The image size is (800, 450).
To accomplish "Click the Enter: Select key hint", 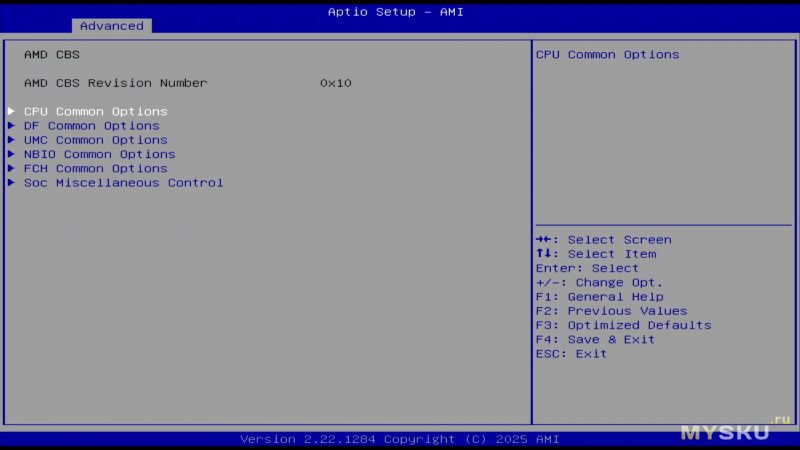I will click(x=587, y=268).
